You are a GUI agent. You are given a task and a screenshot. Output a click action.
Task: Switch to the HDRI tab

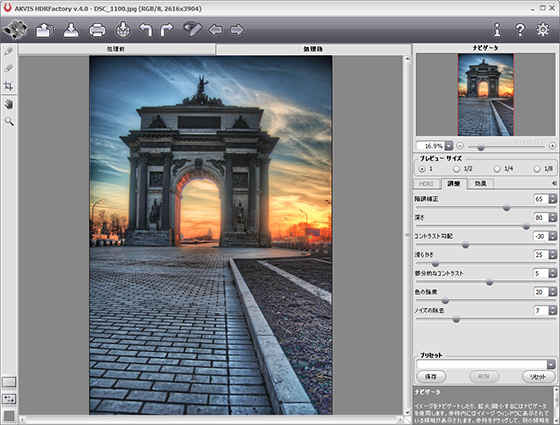[426, 184]
